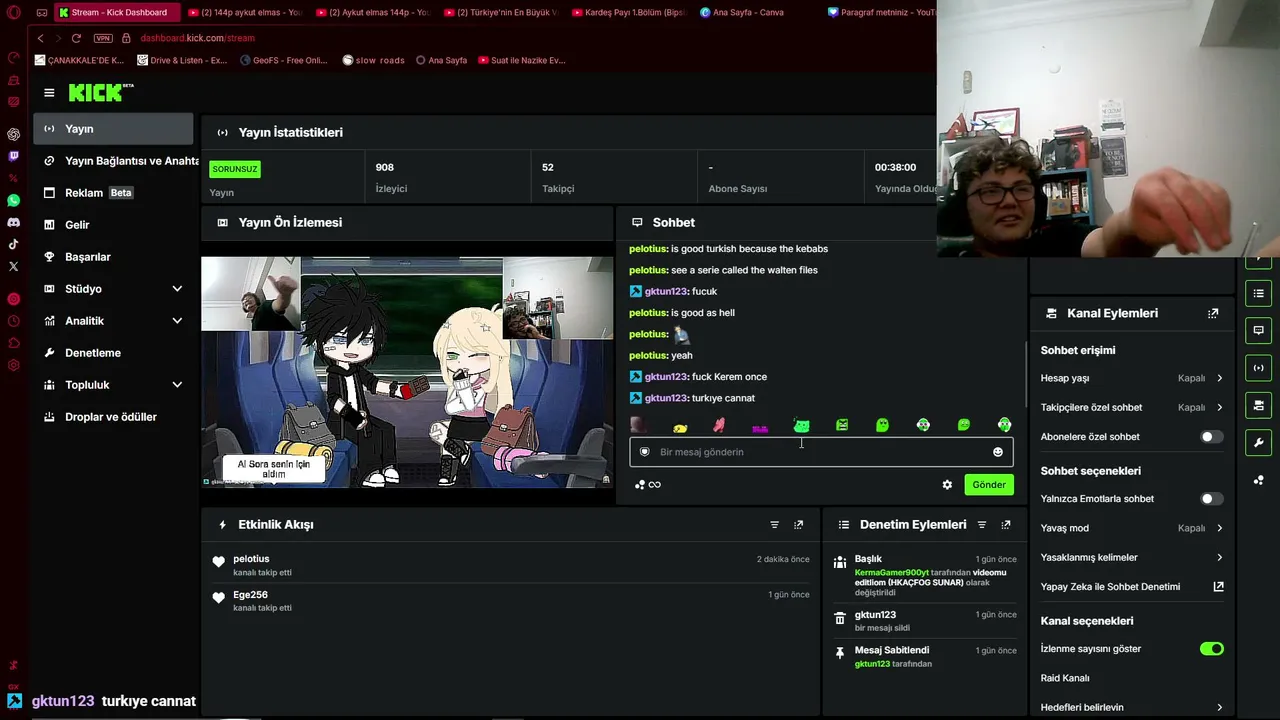Open X in the Opera sidebar
This screenshot has height=720, width=1280.
click(x=13, y=266)
